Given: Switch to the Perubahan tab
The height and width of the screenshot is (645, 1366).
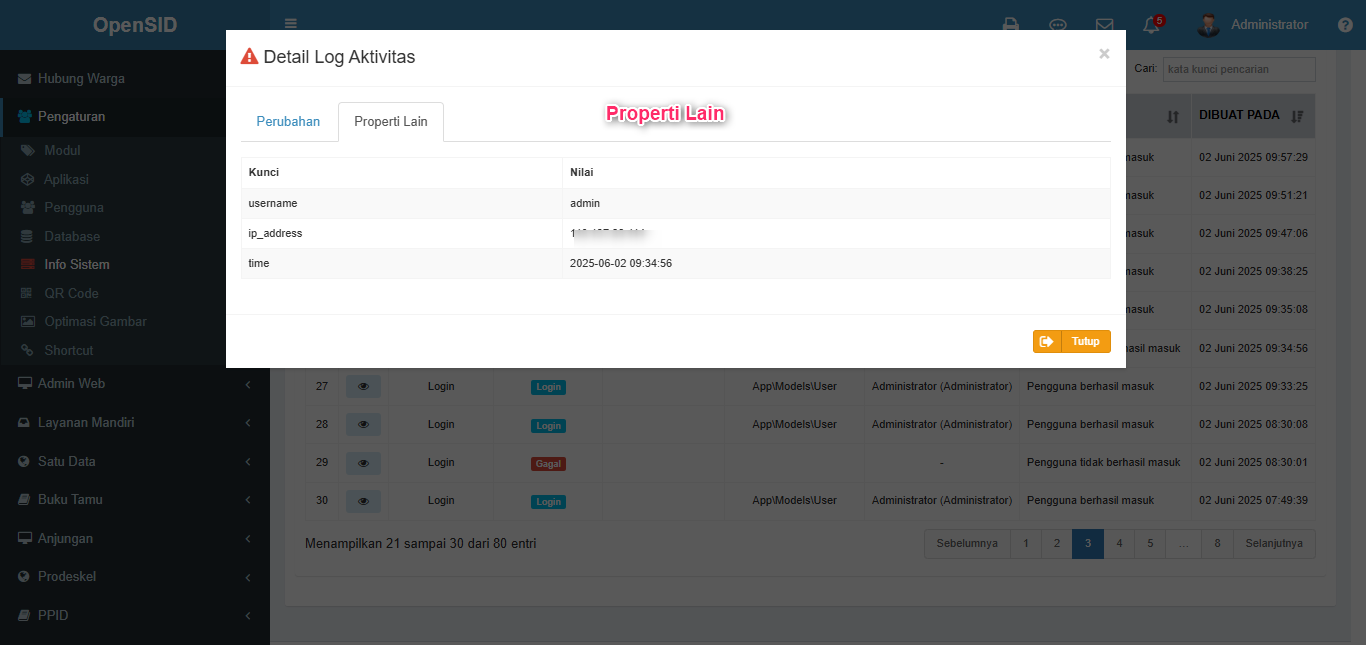Looking at the screenshot, I should click(x=288, y=121).
